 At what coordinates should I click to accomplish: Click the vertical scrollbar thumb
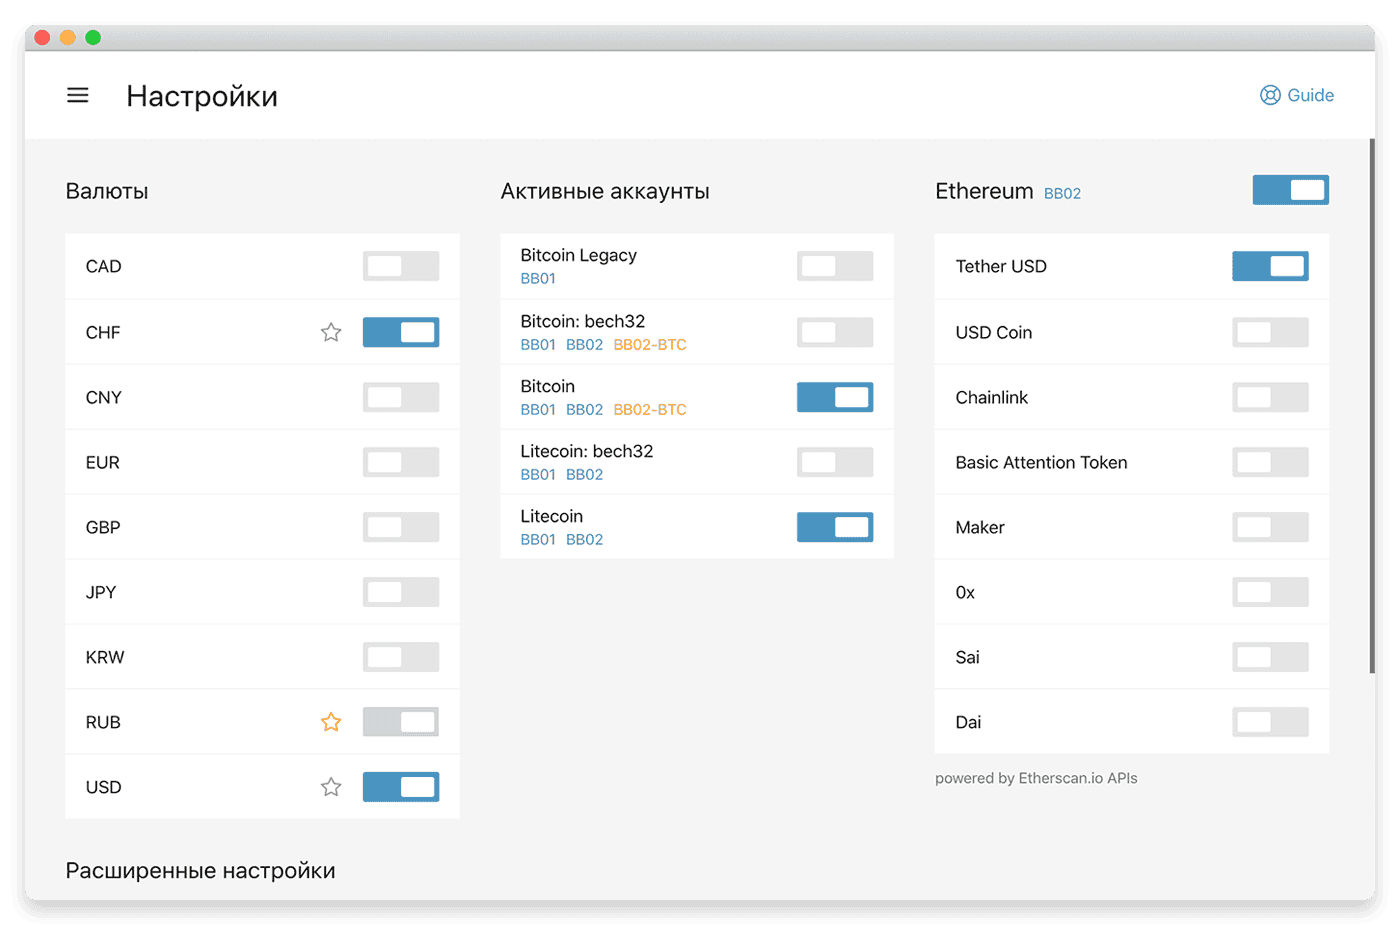click(x=1372, y=405)
